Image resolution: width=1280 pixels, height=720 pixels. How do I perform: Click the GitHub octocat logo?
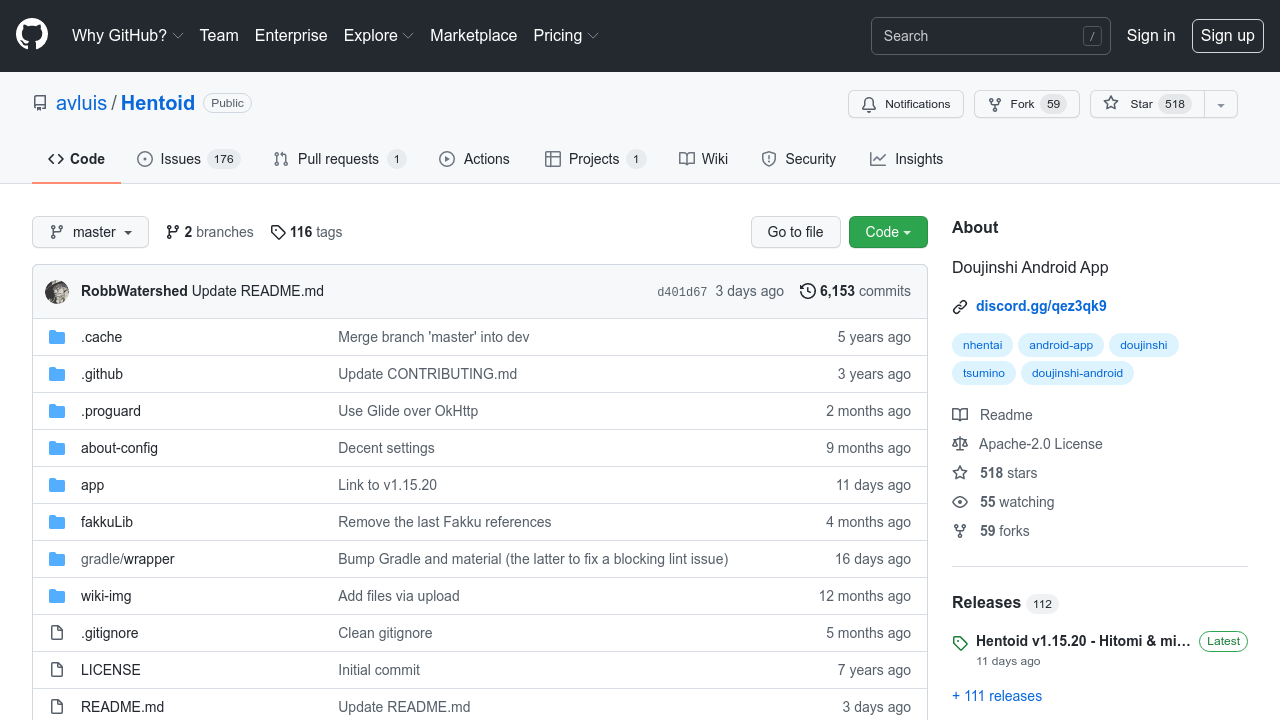click(x=32, y=35)
